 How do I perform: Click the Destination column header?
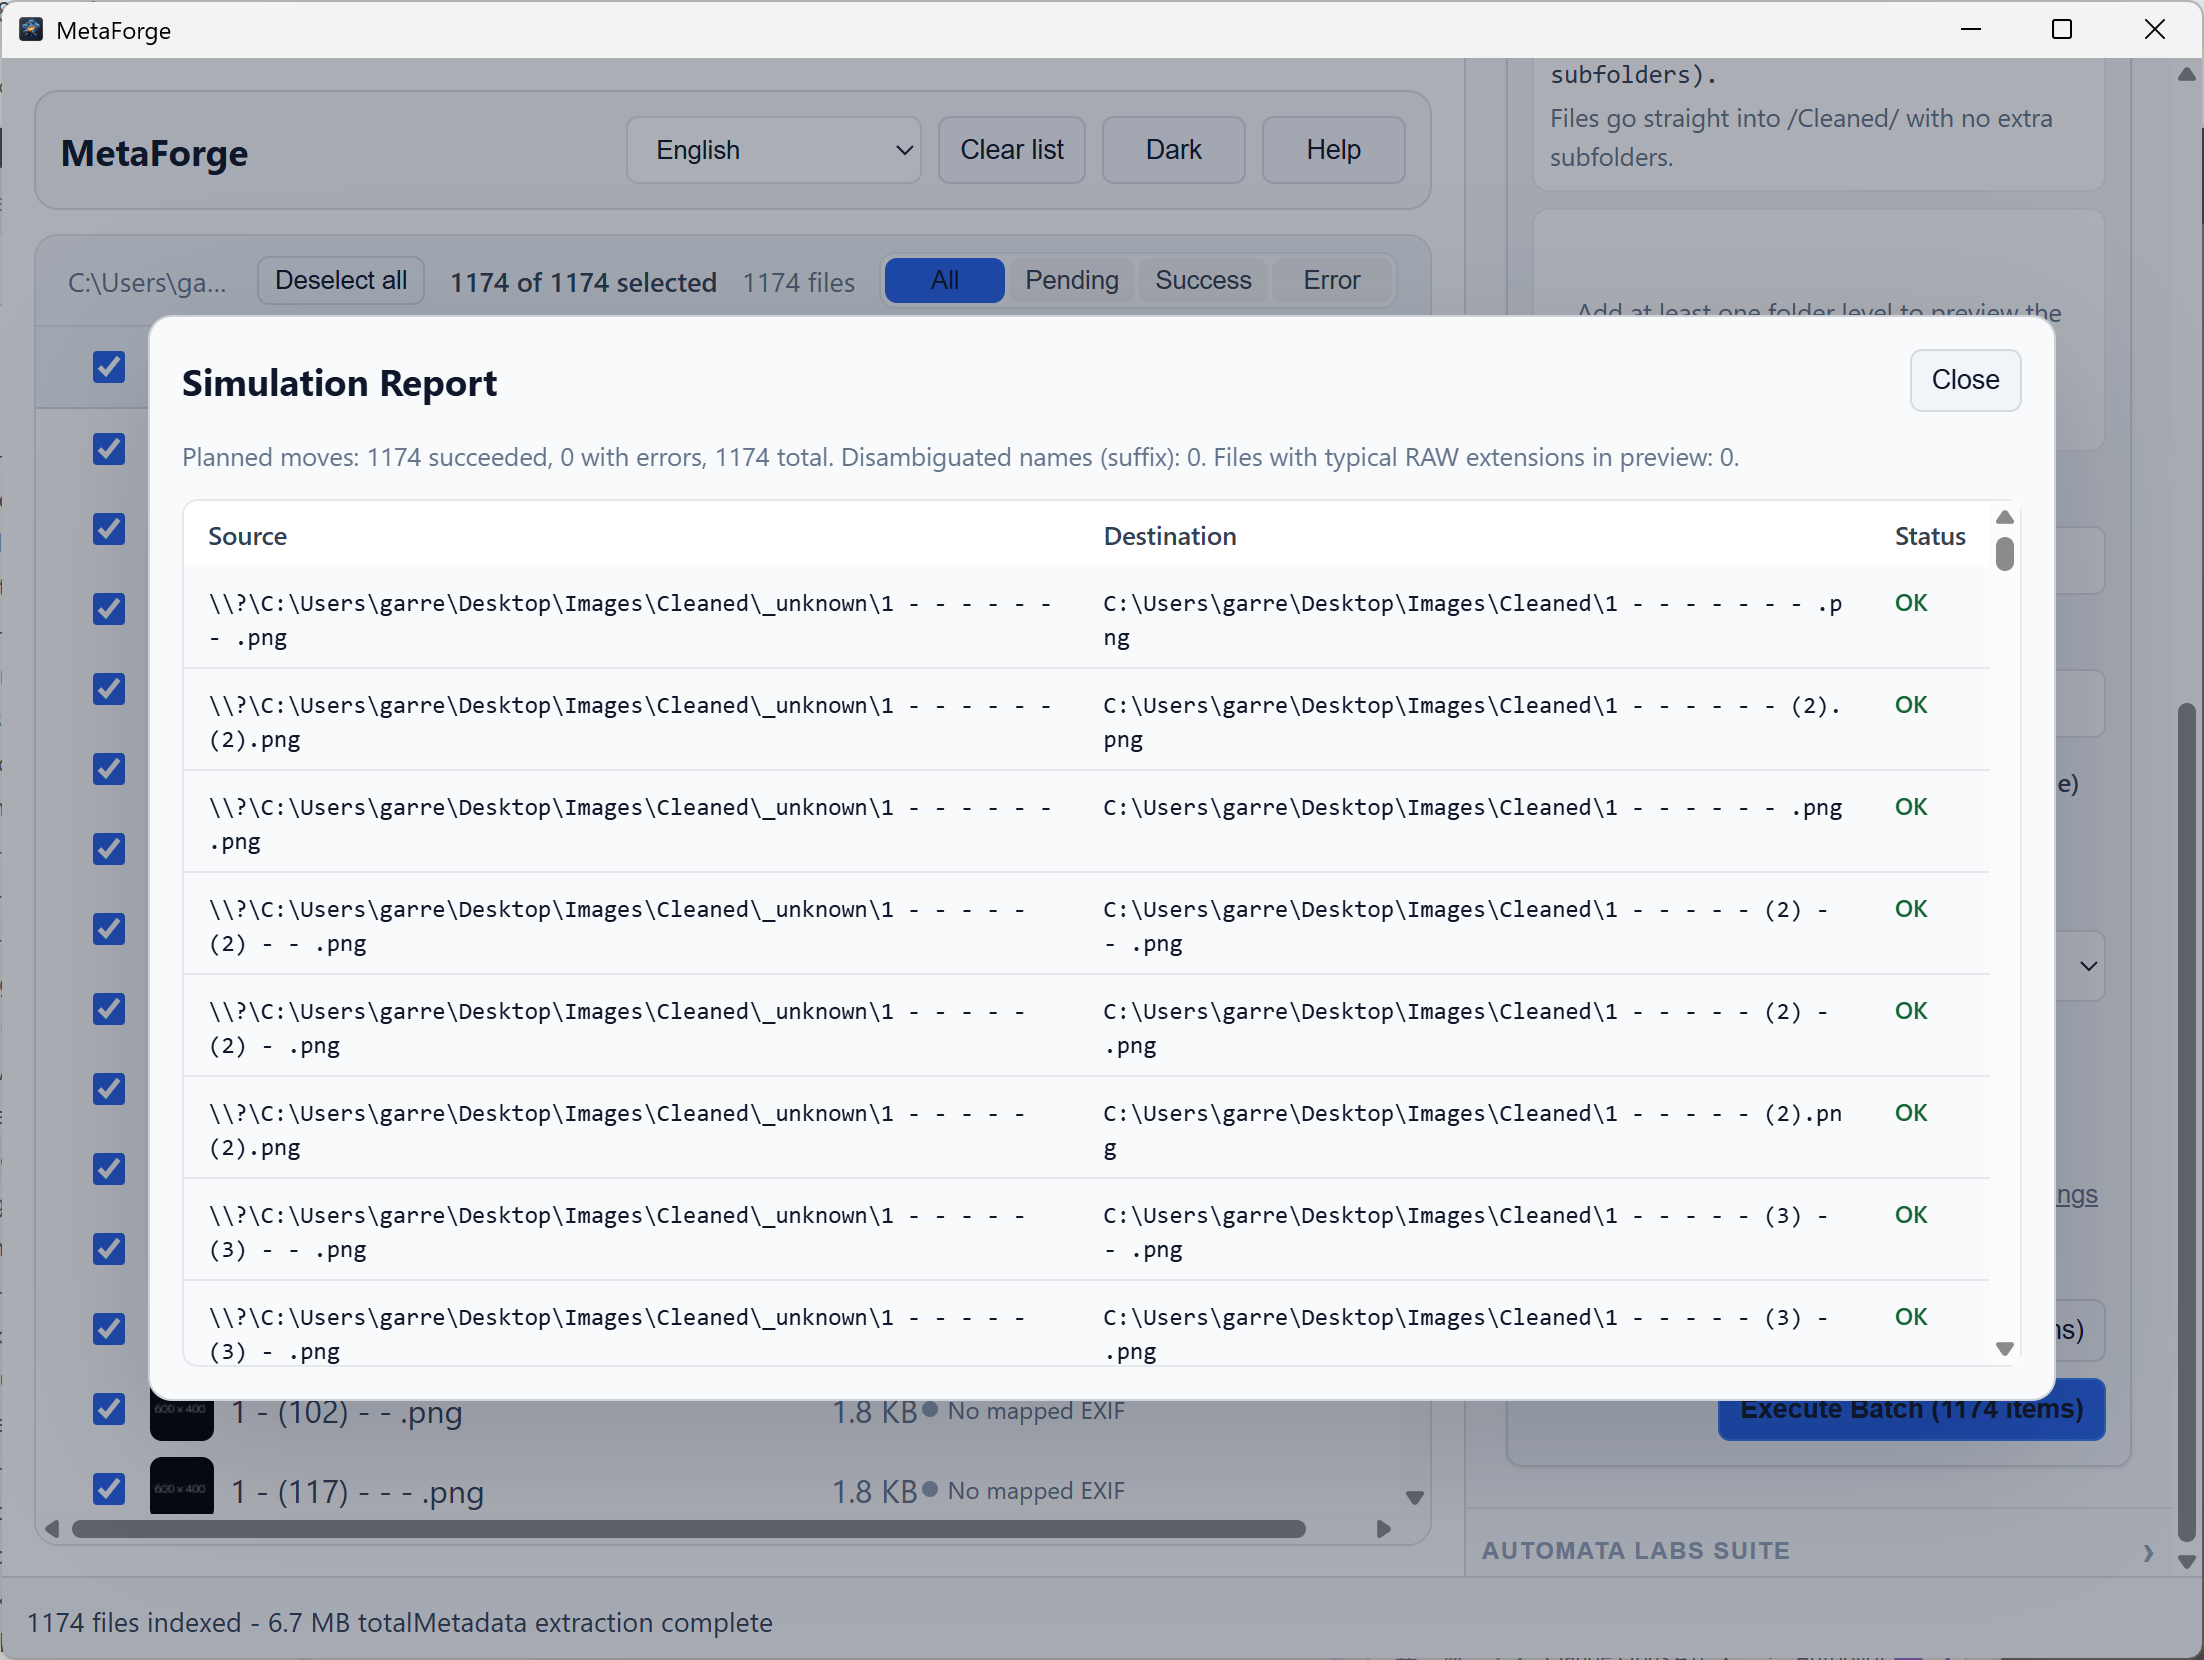pos(1170,537)
